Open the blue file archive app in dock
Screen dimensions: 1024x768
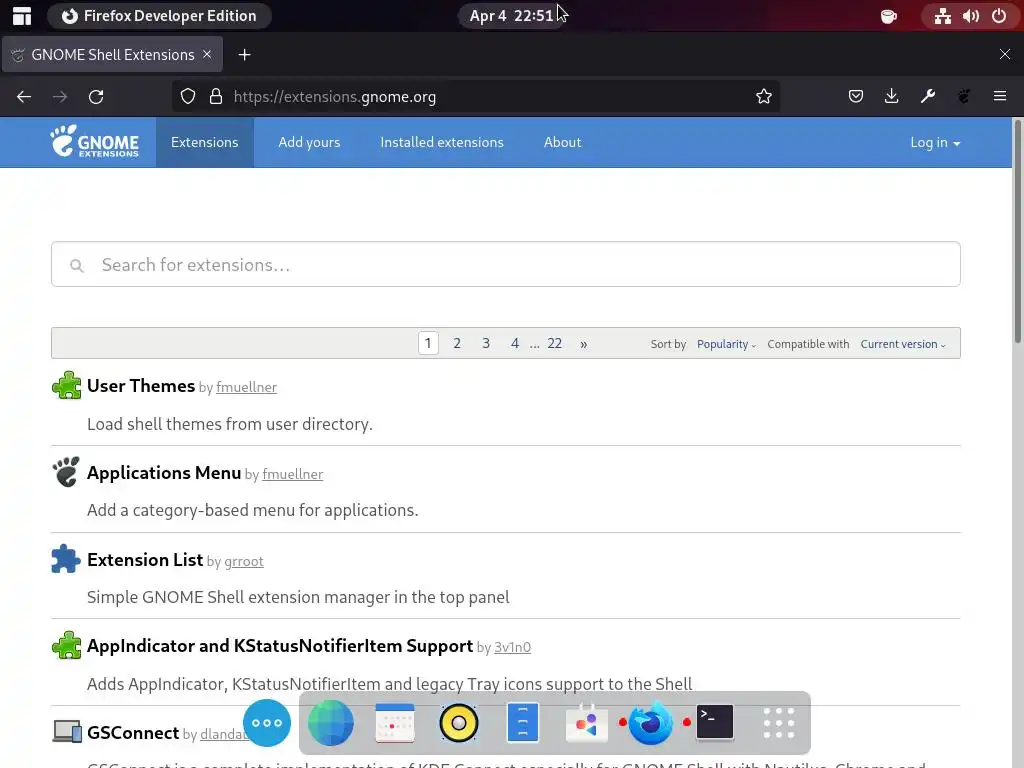coord(522,722)
